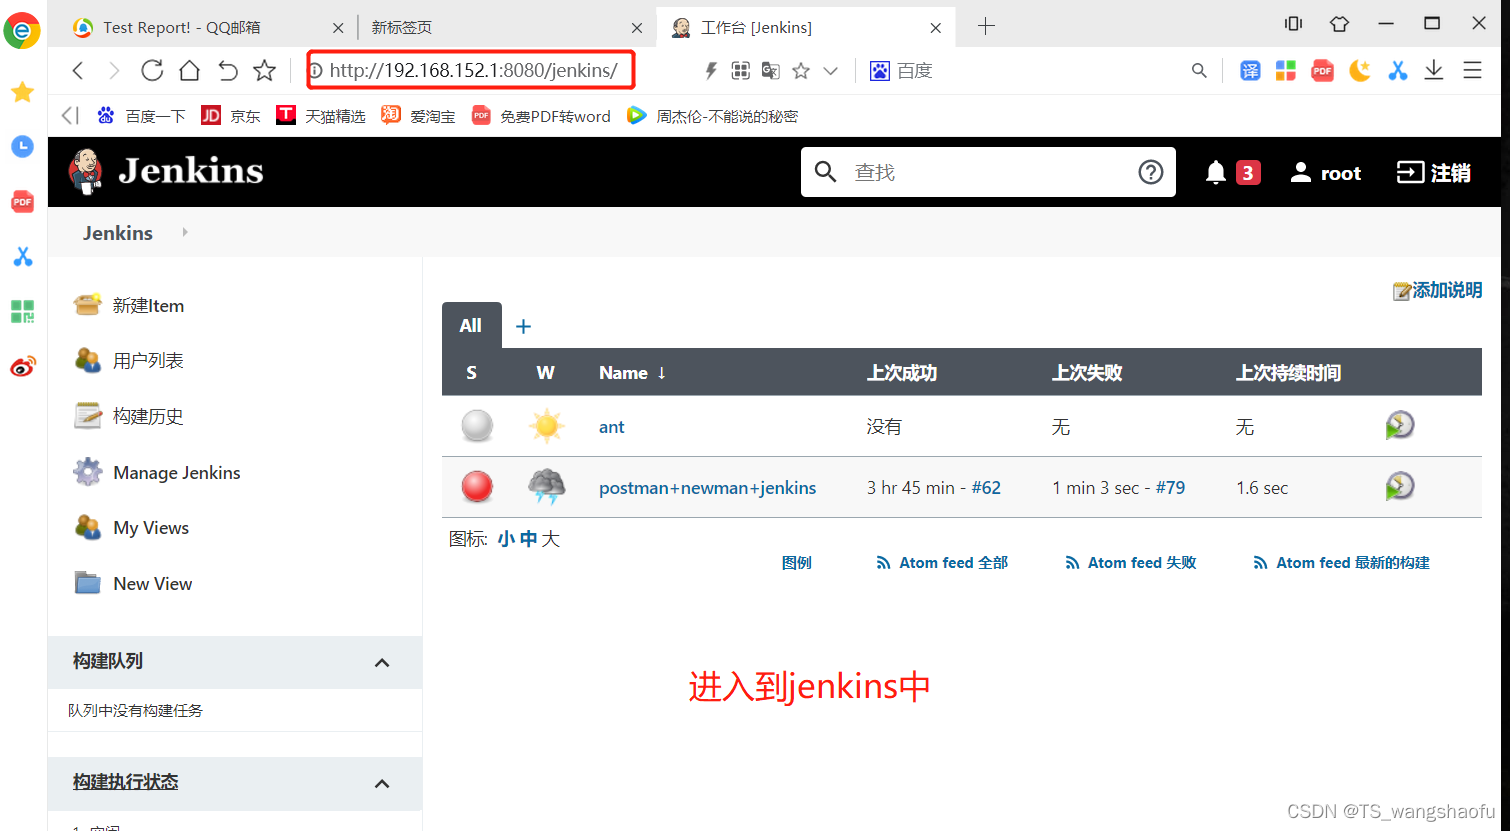This screenshot has height=831, width=1510.
Task: Click the Jenkins butler logo icon
Action: pyautogui.click(x=86, y=172)
